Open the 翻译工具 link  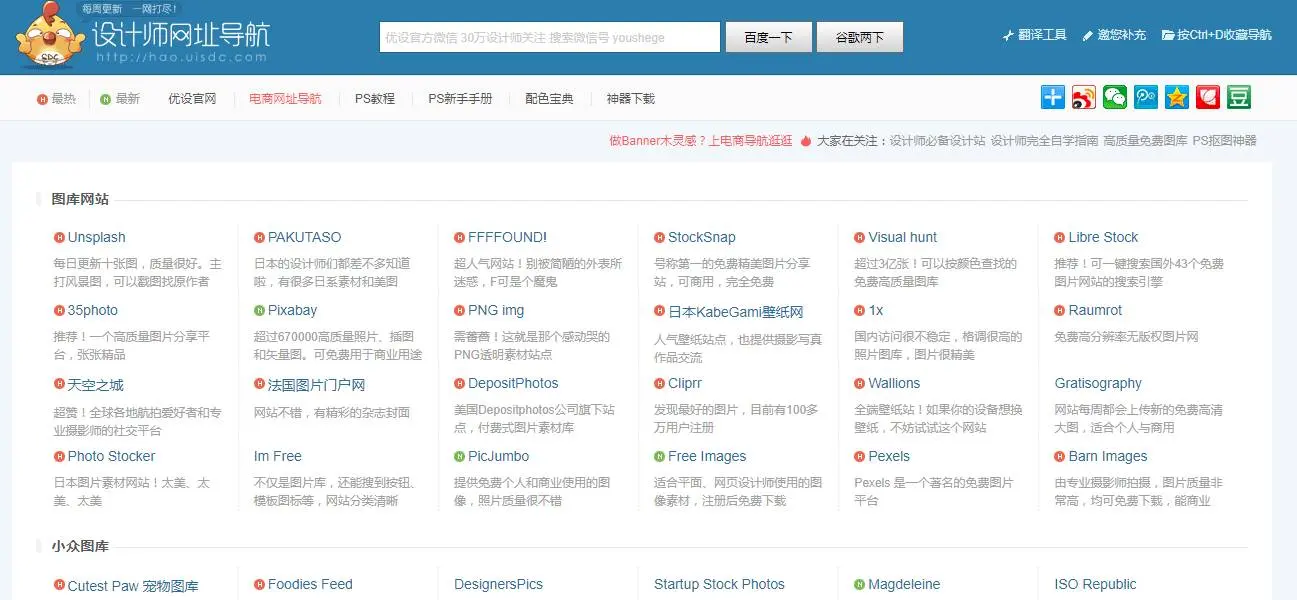1042,35
